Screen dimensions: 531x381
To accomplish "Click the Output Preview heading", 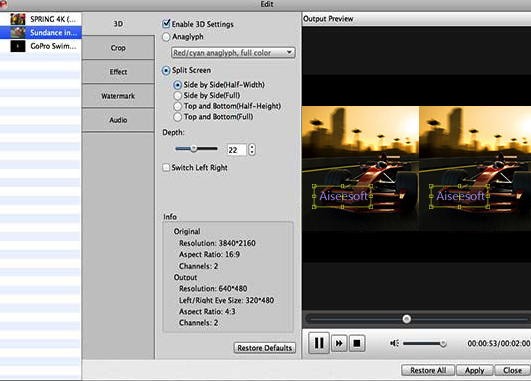I will pos(328,19).
